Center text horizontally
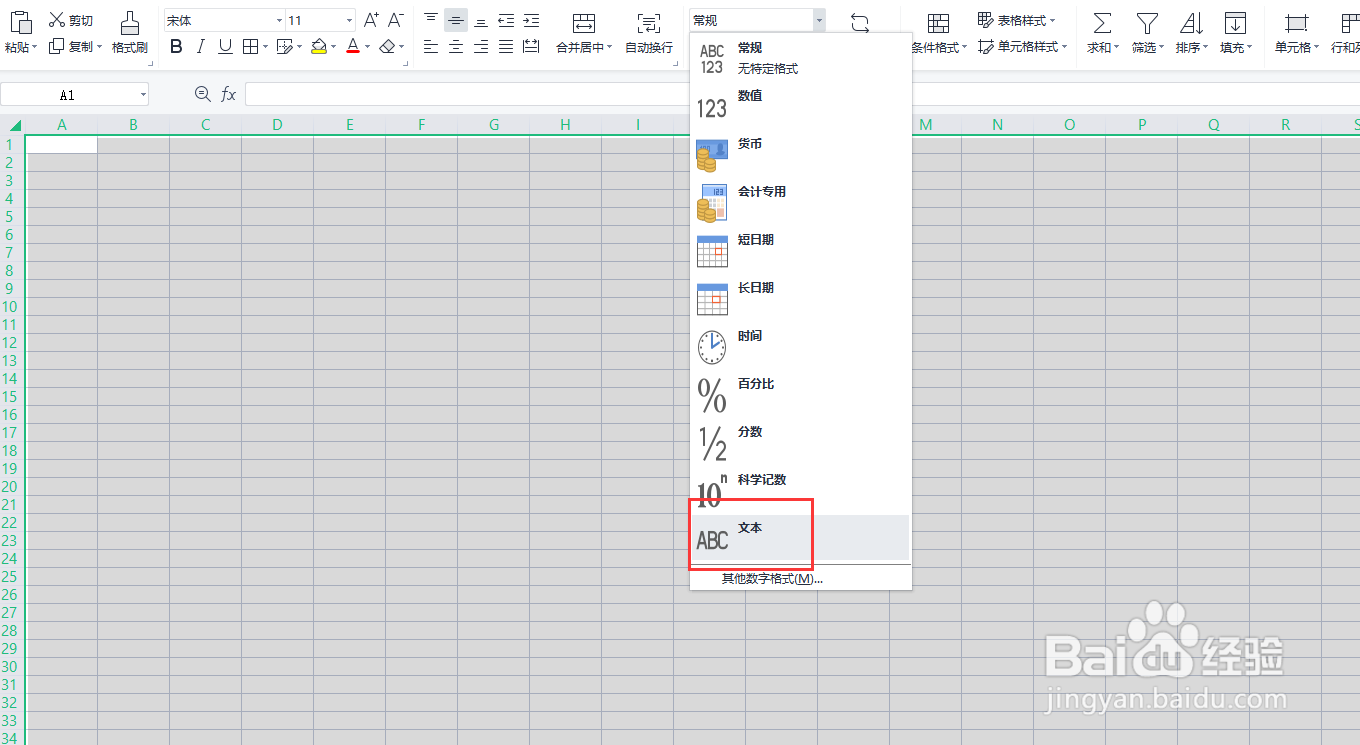This screenshot has width=1360, height=745. coord(456,46)
